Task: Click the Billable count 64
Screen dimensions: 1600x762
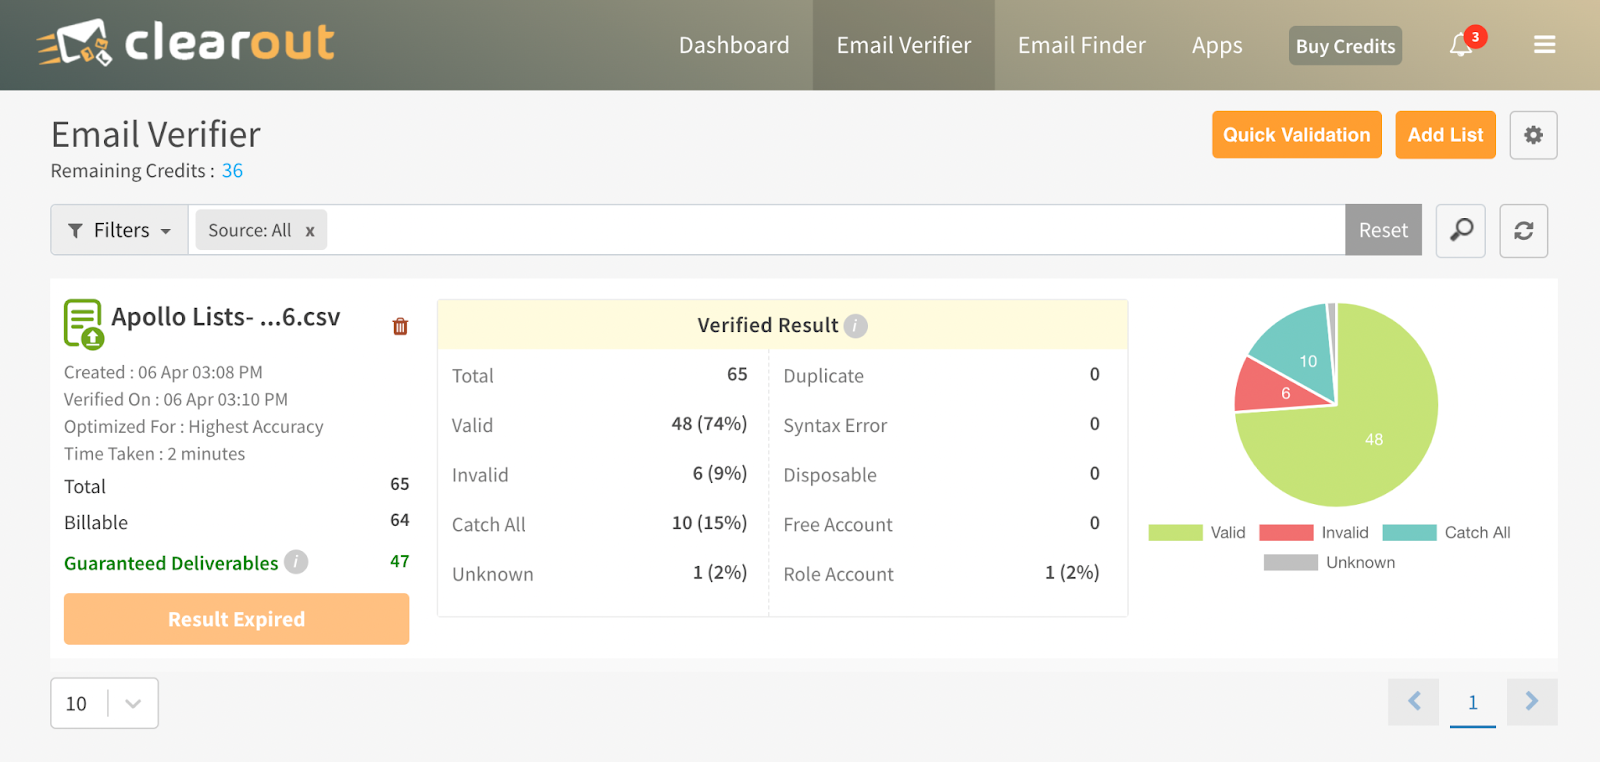Action: [x=400, y=520]
